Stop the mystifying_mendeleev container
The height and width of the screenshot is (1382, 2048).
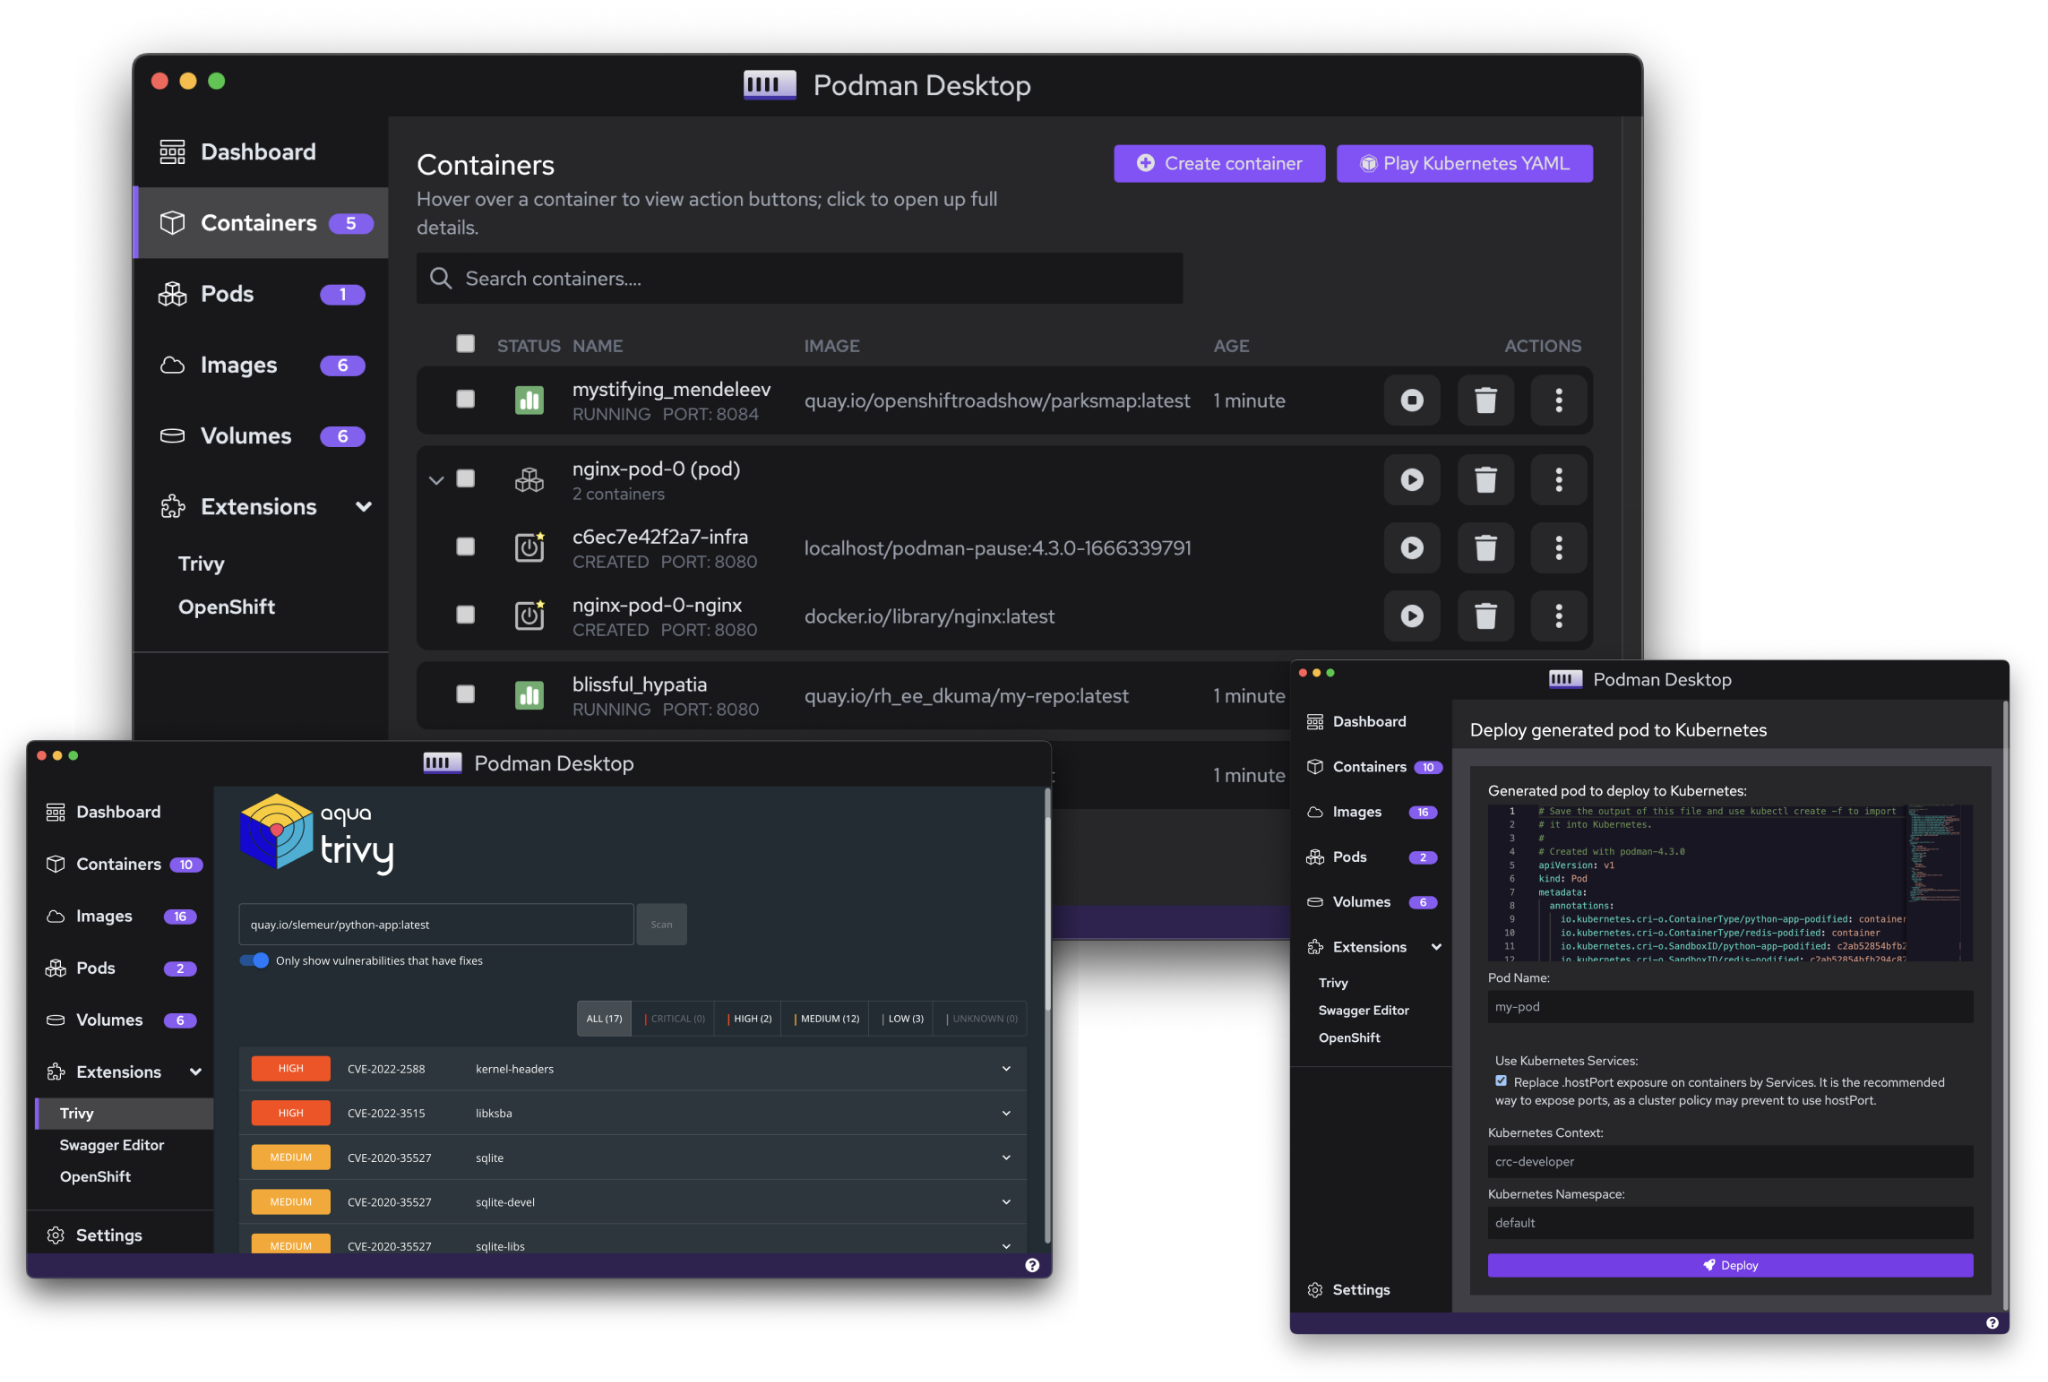point(1411,401)
